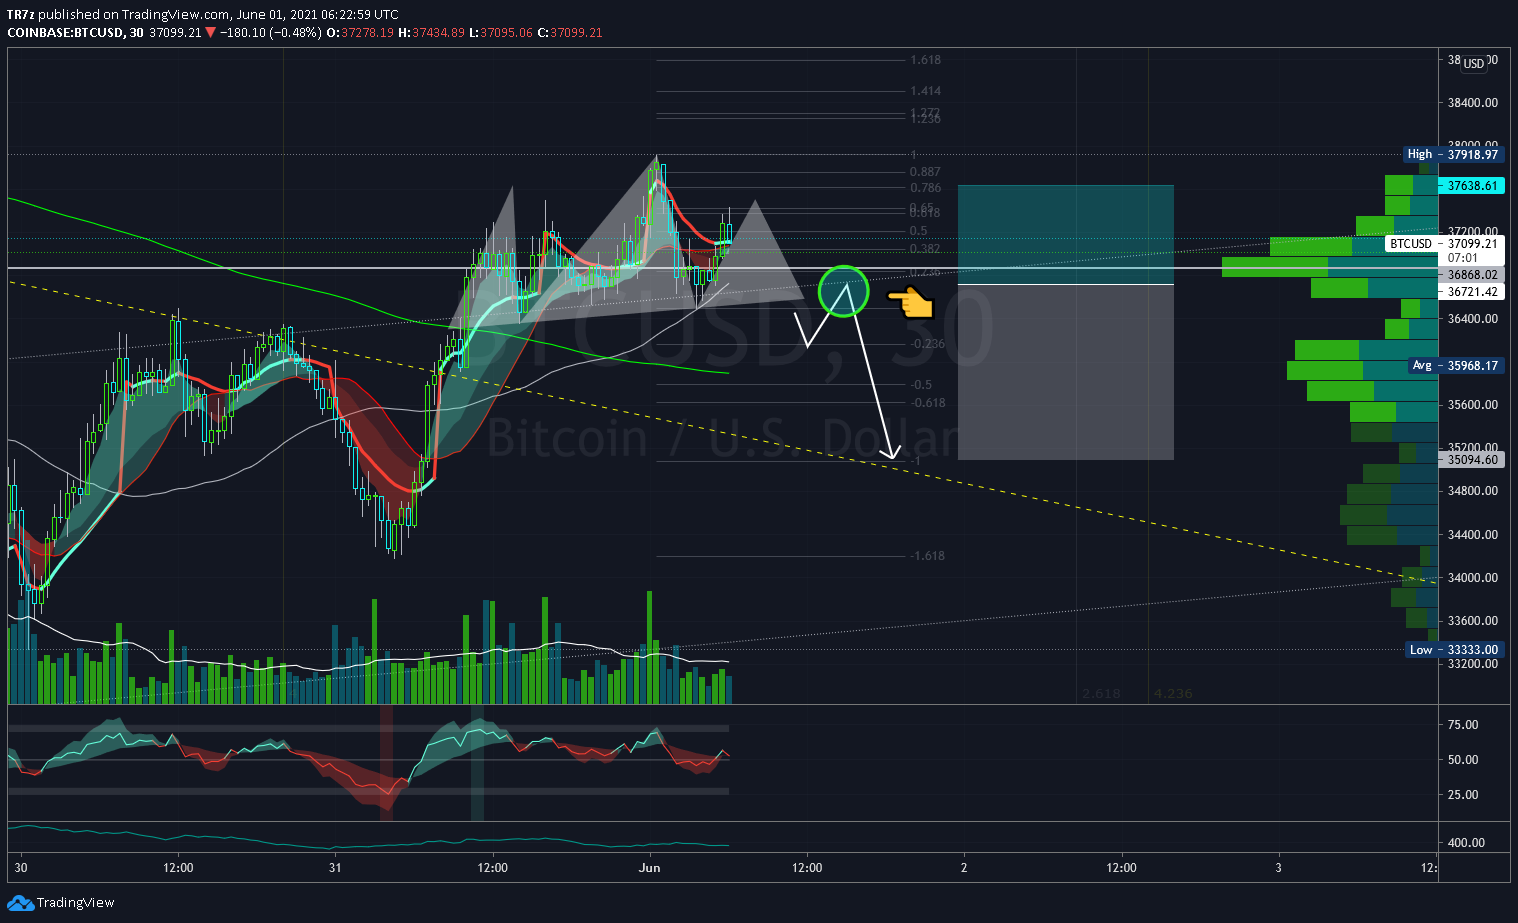Click the close price value C:37099.21
The image size is (1518, 923).
tap(570, 32)
